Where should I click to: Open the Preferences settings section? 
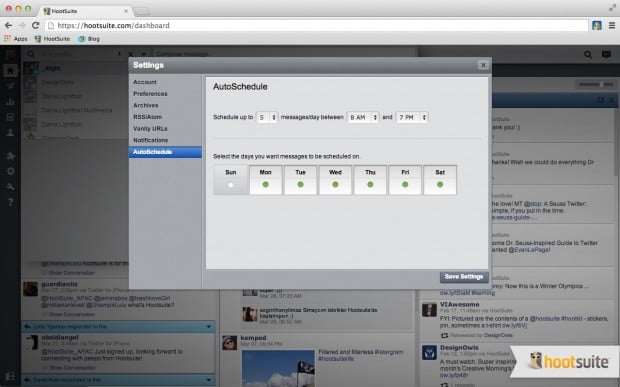pos(150,94)
